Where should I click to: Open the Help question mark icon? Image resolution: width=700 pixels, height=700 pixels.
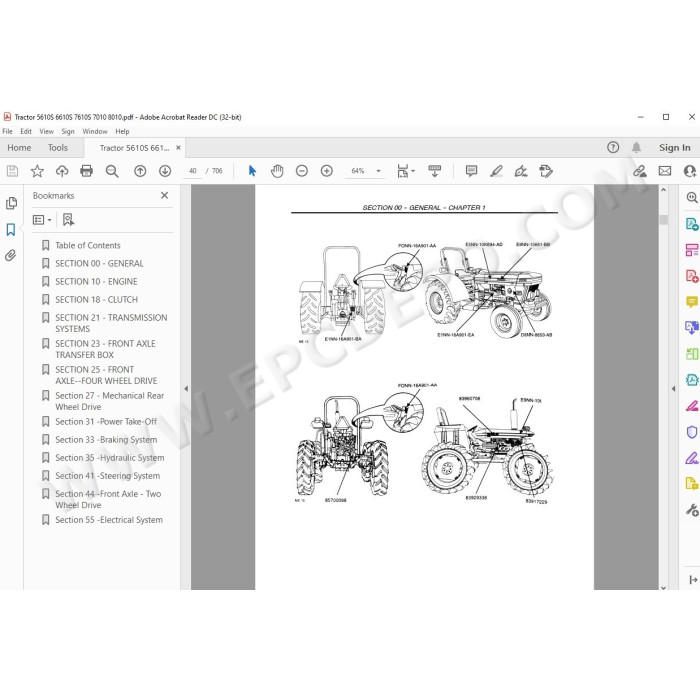[613, 147]
